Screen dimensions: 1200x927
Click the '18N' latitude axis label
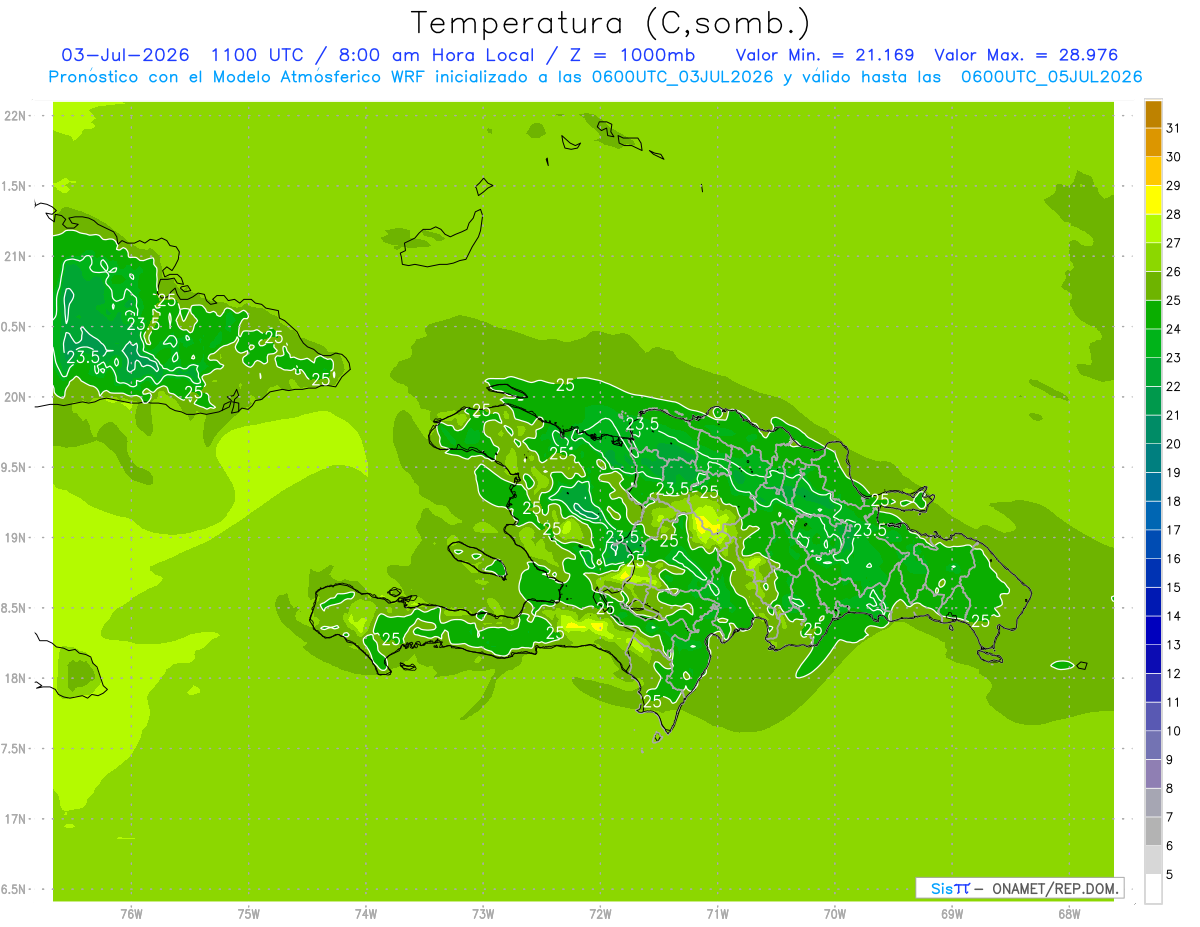point(17,678)
